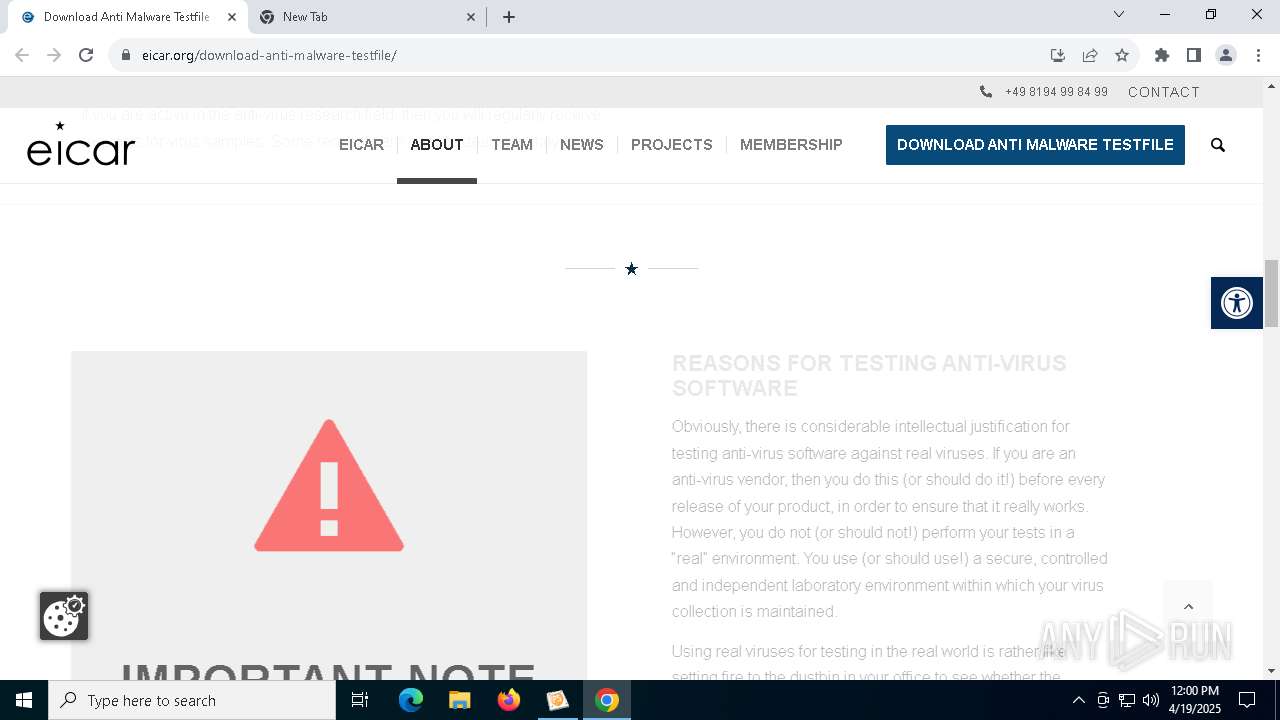Open the PROJECTS menu item
This screenshot has height=720, width=1280.
point(672,145)
